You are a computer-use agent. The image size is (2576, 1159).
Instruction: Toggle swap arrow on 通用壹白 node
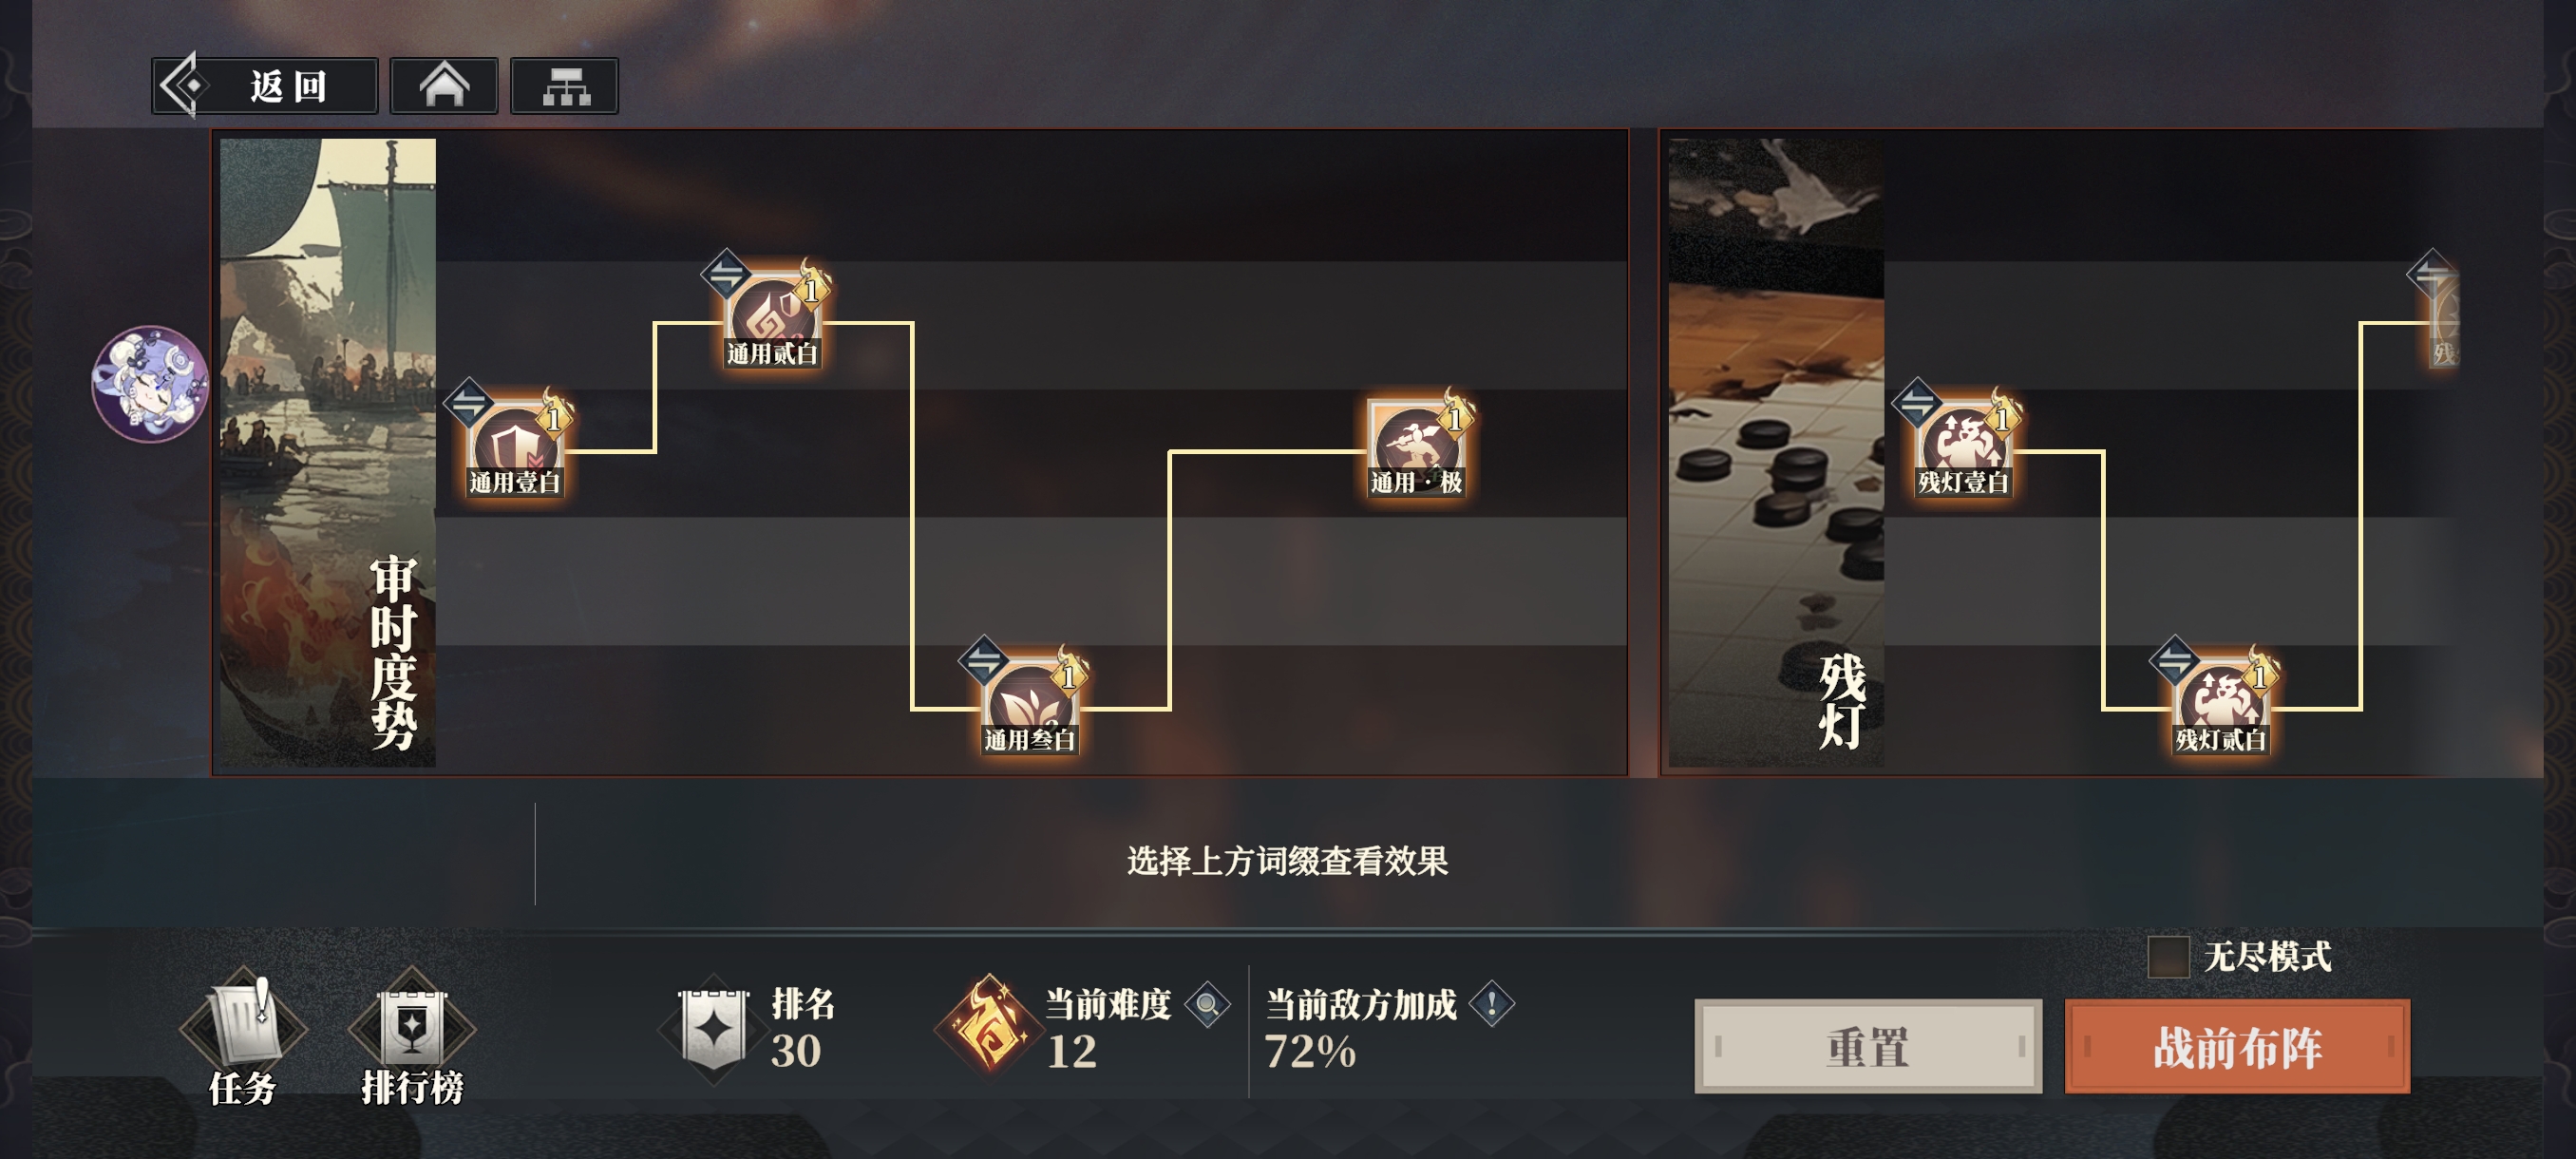pos(469,403)
